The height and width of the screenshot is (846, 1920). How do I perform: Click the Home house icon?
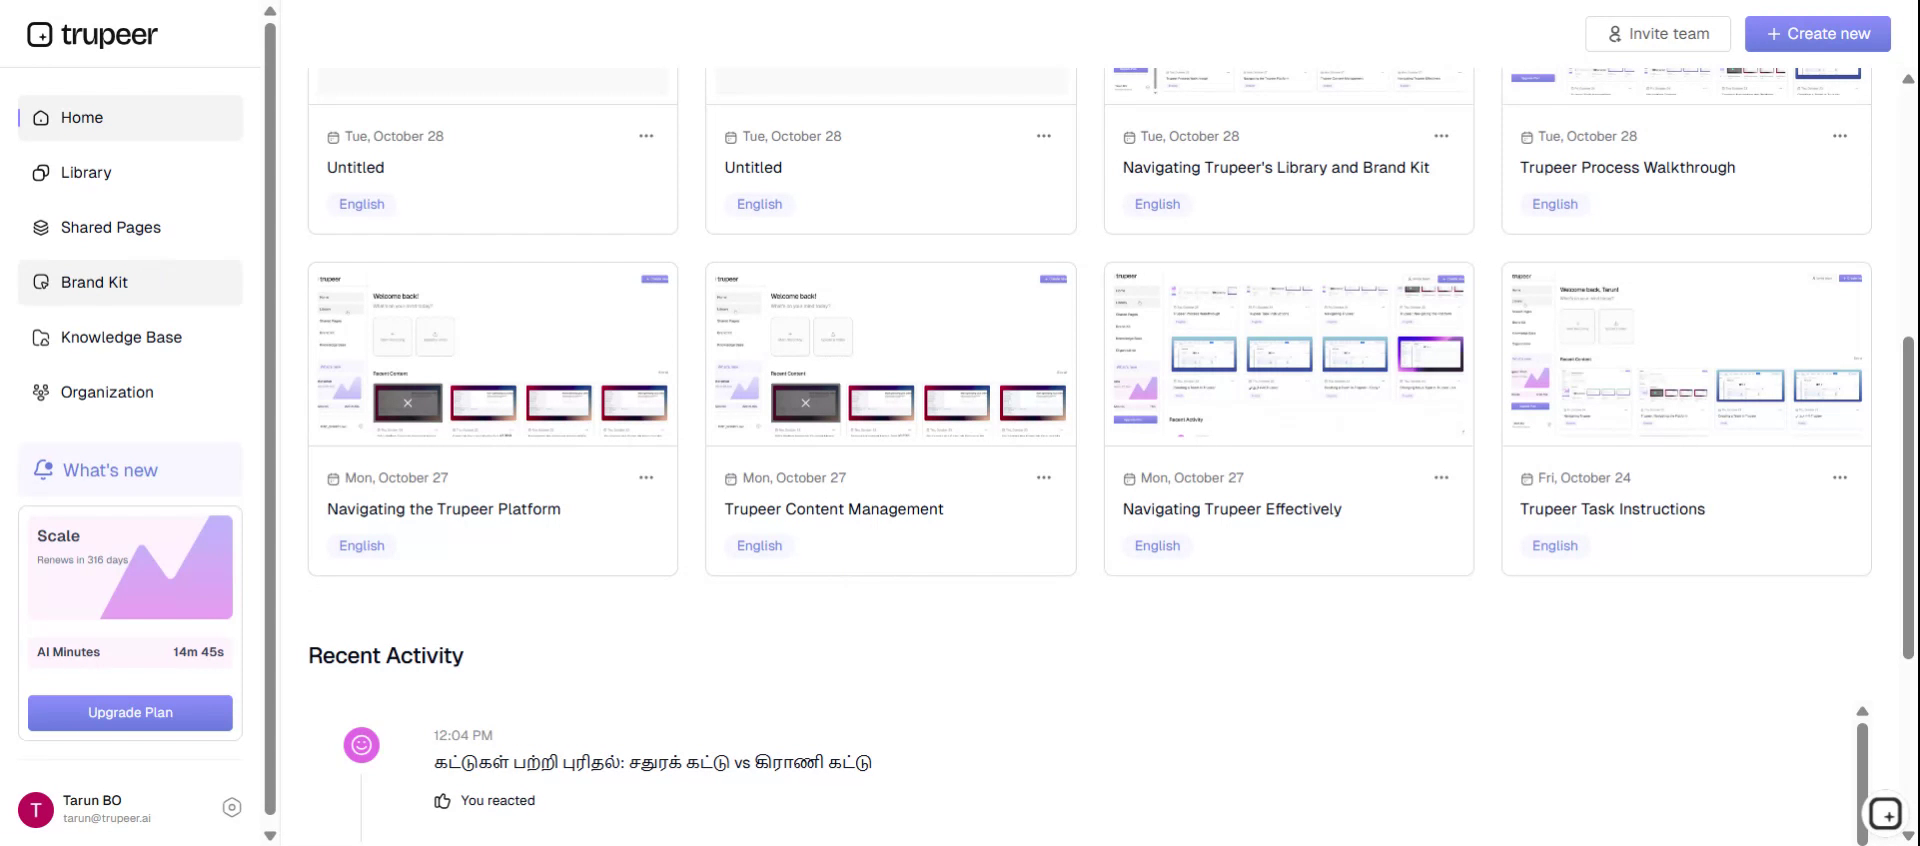tap(41, 118)
